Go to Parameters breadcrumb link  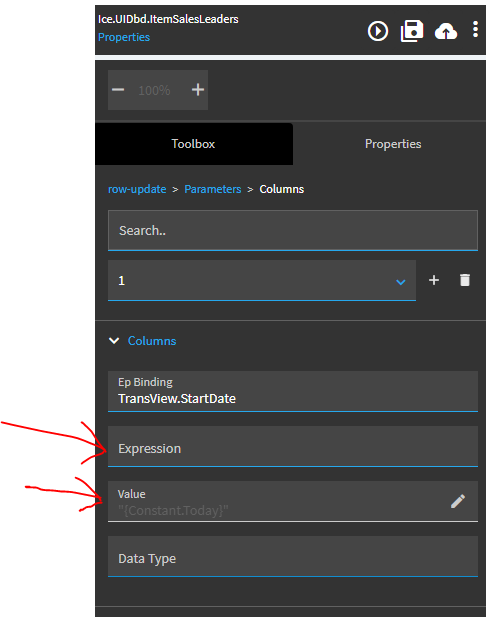point(213,189)
